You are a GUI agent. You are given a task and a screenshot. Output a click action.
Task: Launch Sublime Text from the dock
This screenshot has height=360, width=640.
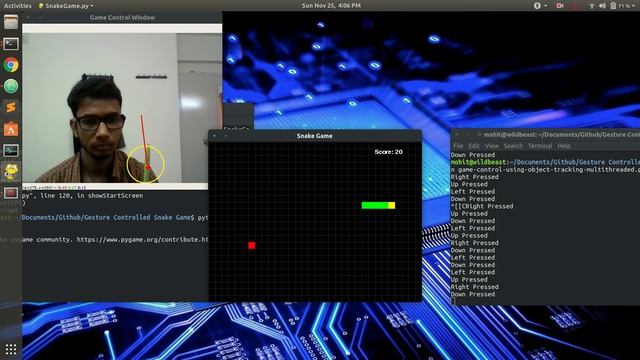pos(11,107)
